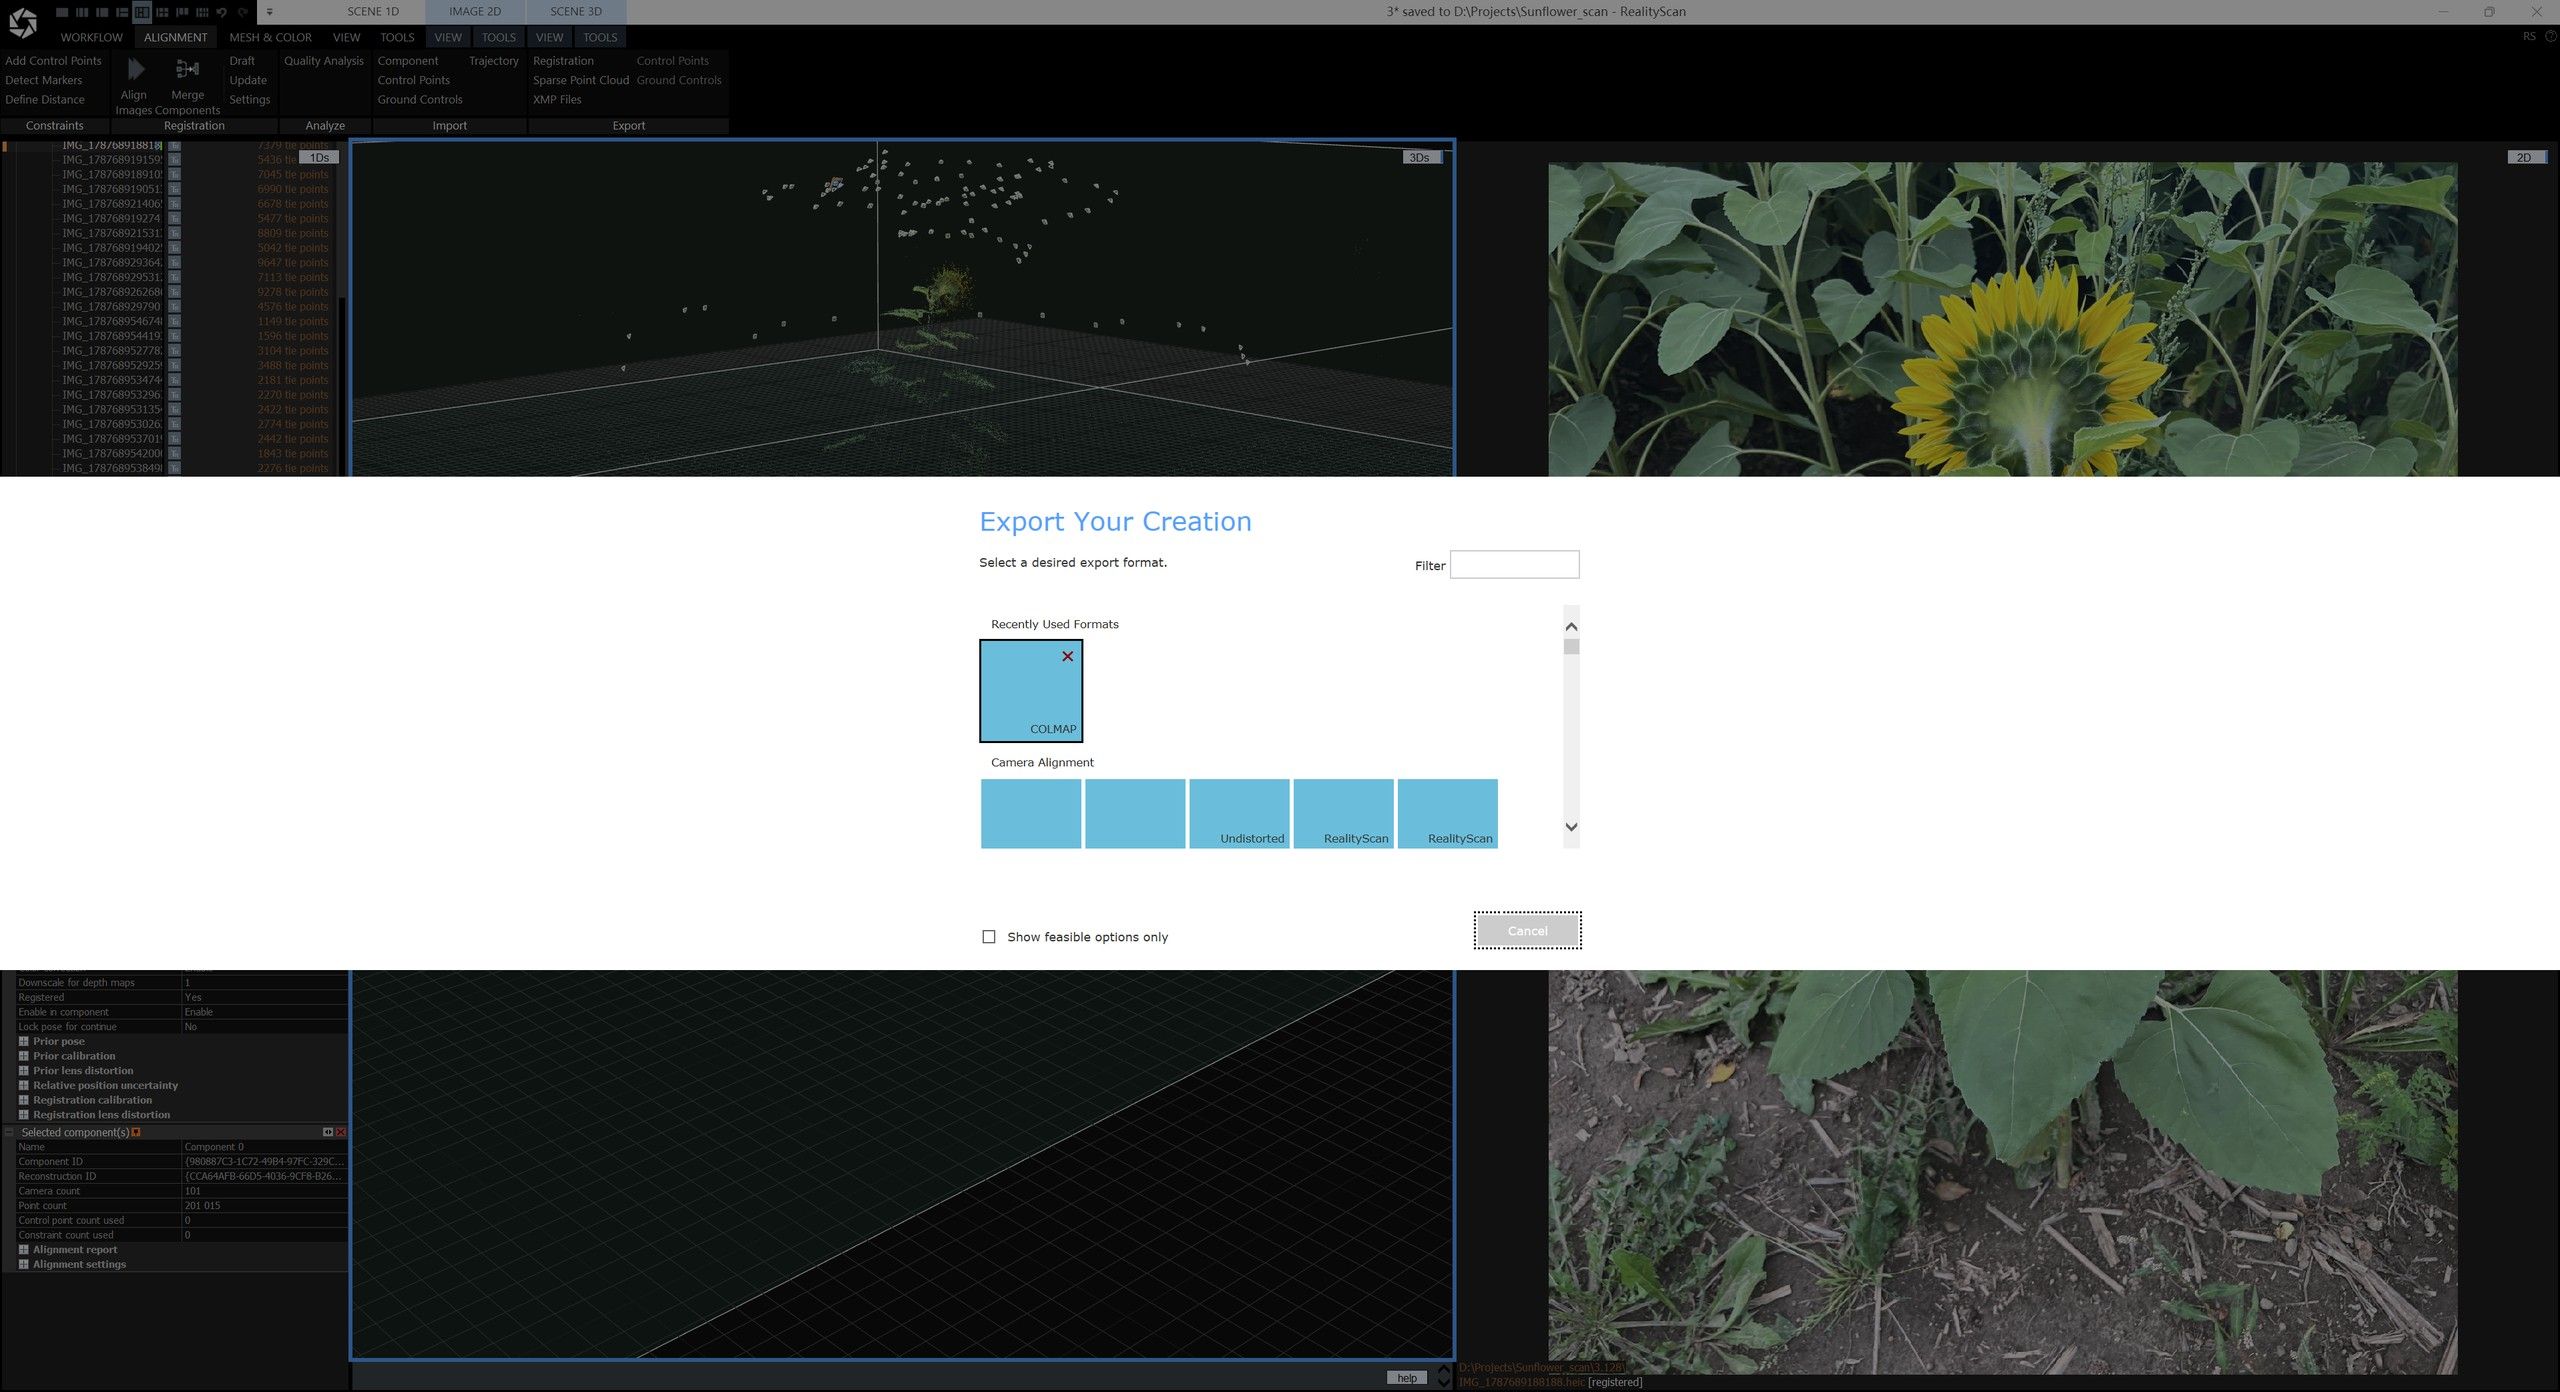Viewport: 2560px width, 1392px height.
Task: Choose the COLMAP recent format tile
Action: 1031,691
